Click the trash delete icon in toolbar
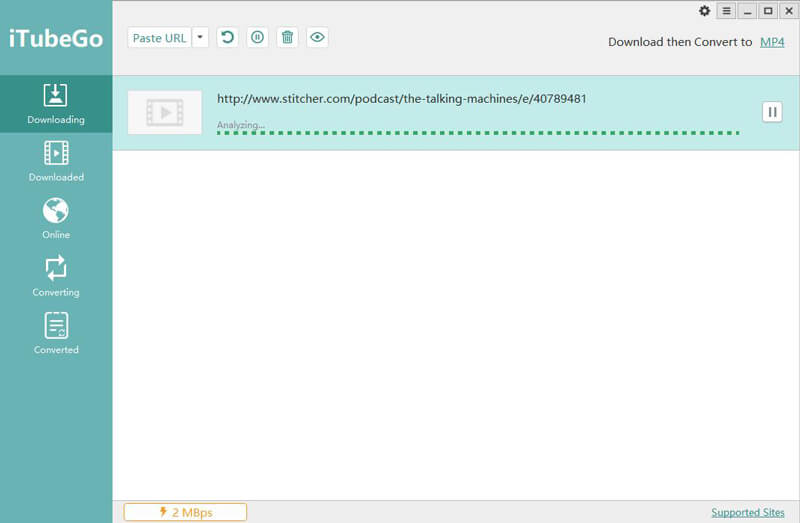Screen dimensions: 800x523 (x=287, y=37)
